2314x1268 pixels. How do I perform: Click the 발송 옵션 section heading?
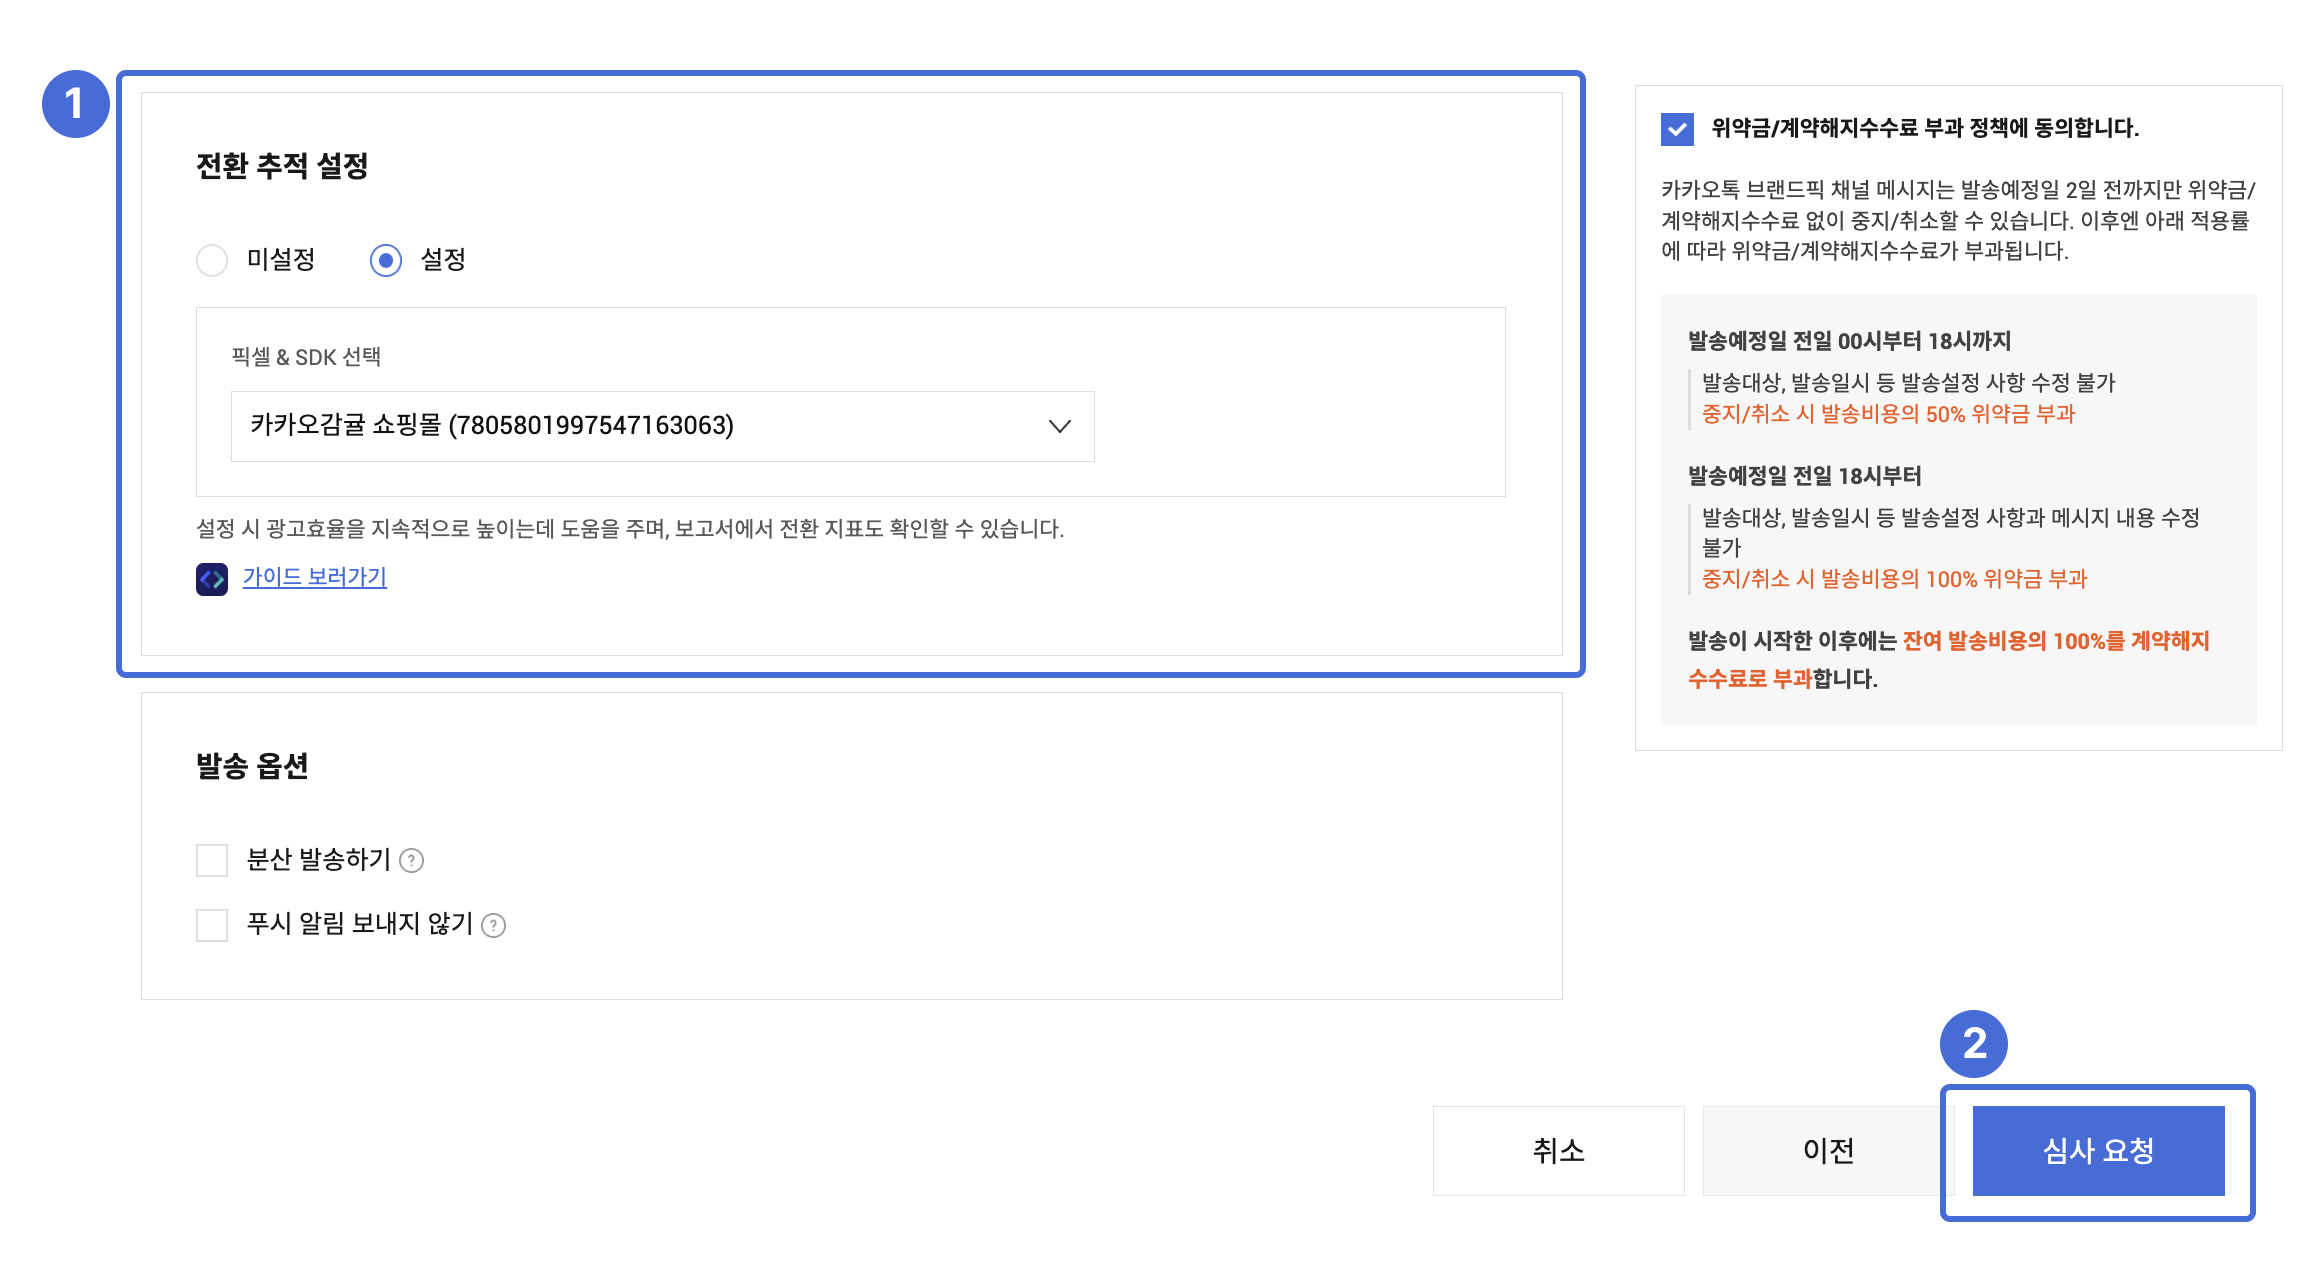point(252,766)
